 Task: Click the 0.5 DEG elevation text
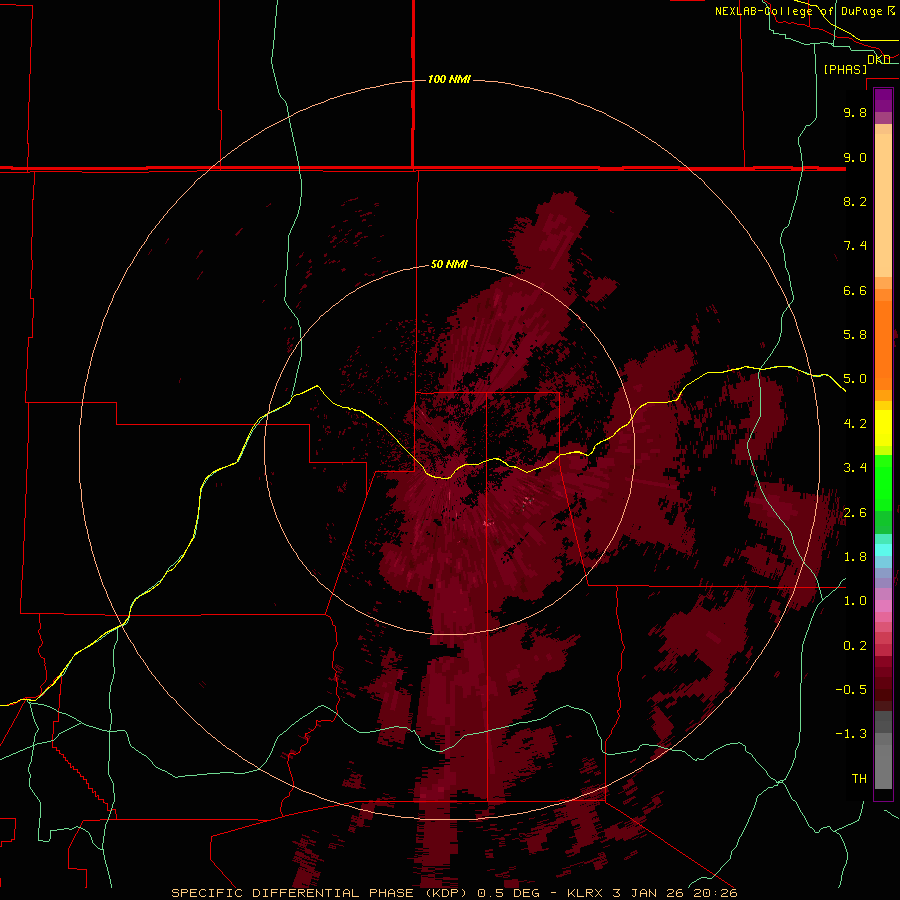coord(509,893)
